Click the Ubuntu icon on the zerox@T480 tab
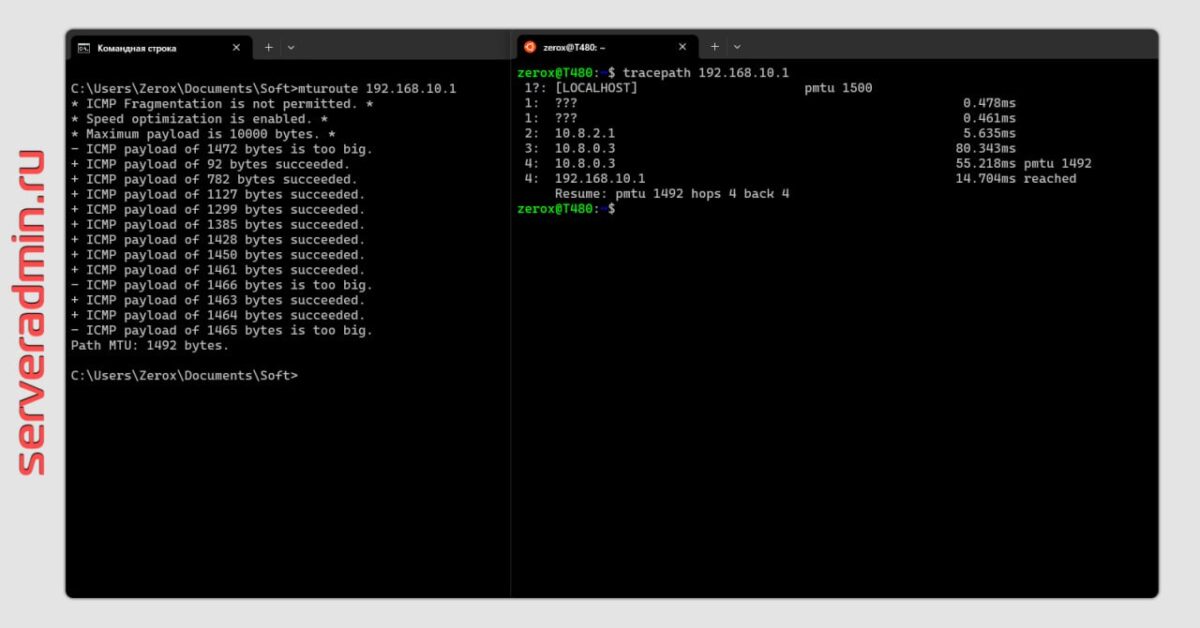1200x628 pixels. pos(529,46)
